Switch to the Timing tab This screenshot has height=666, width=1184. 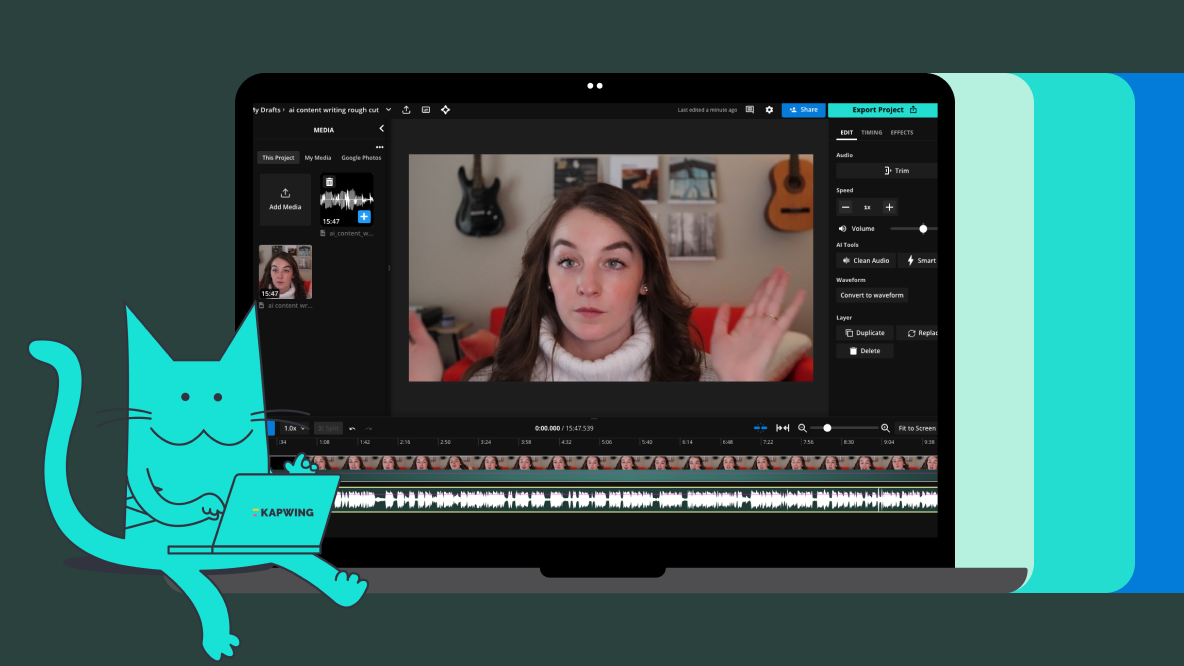[874, 132]
